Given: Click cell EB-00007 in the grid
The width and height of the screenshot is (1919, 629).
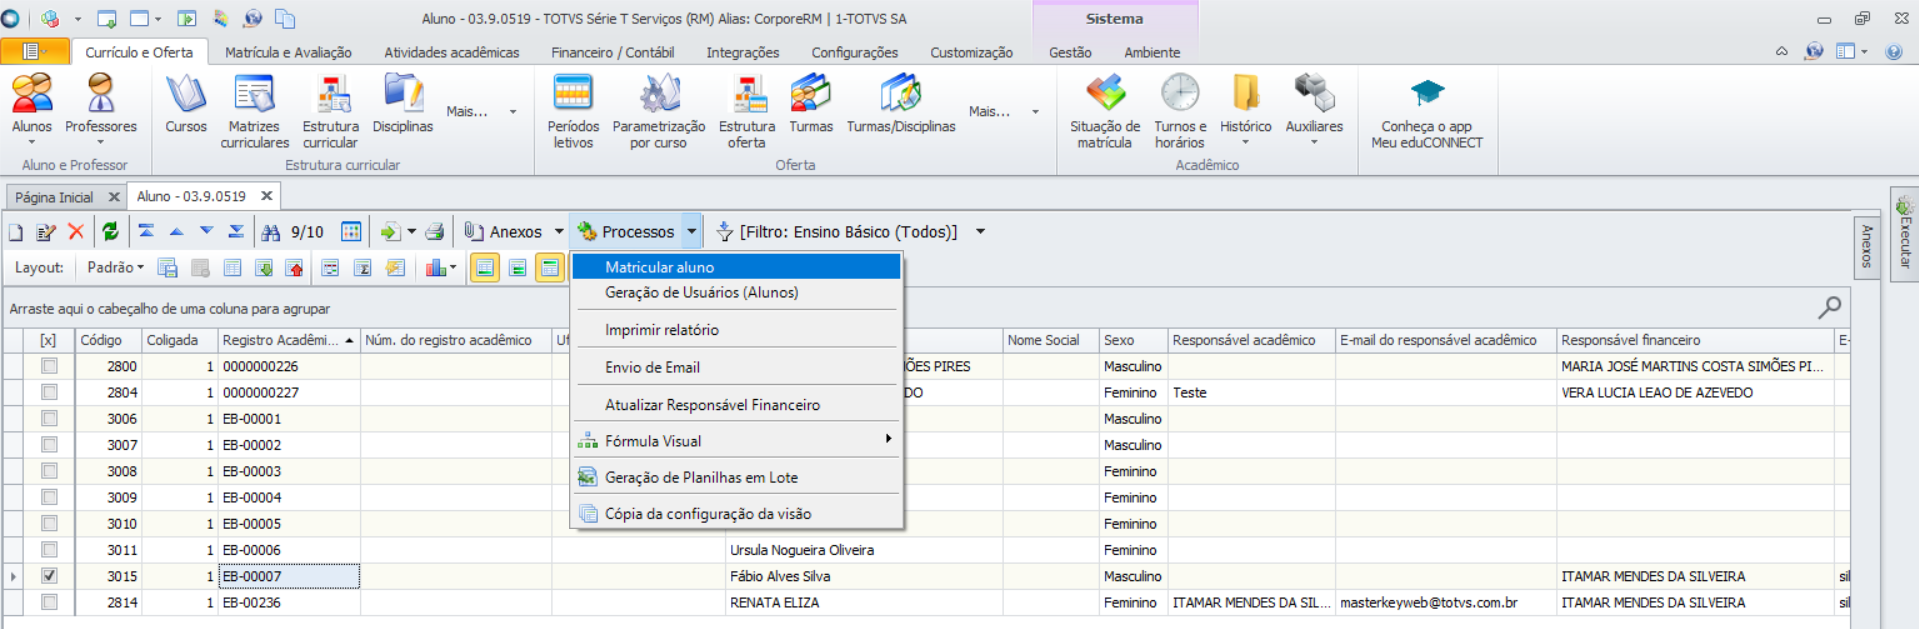Looking at the screenshot, I should (289, 576).
